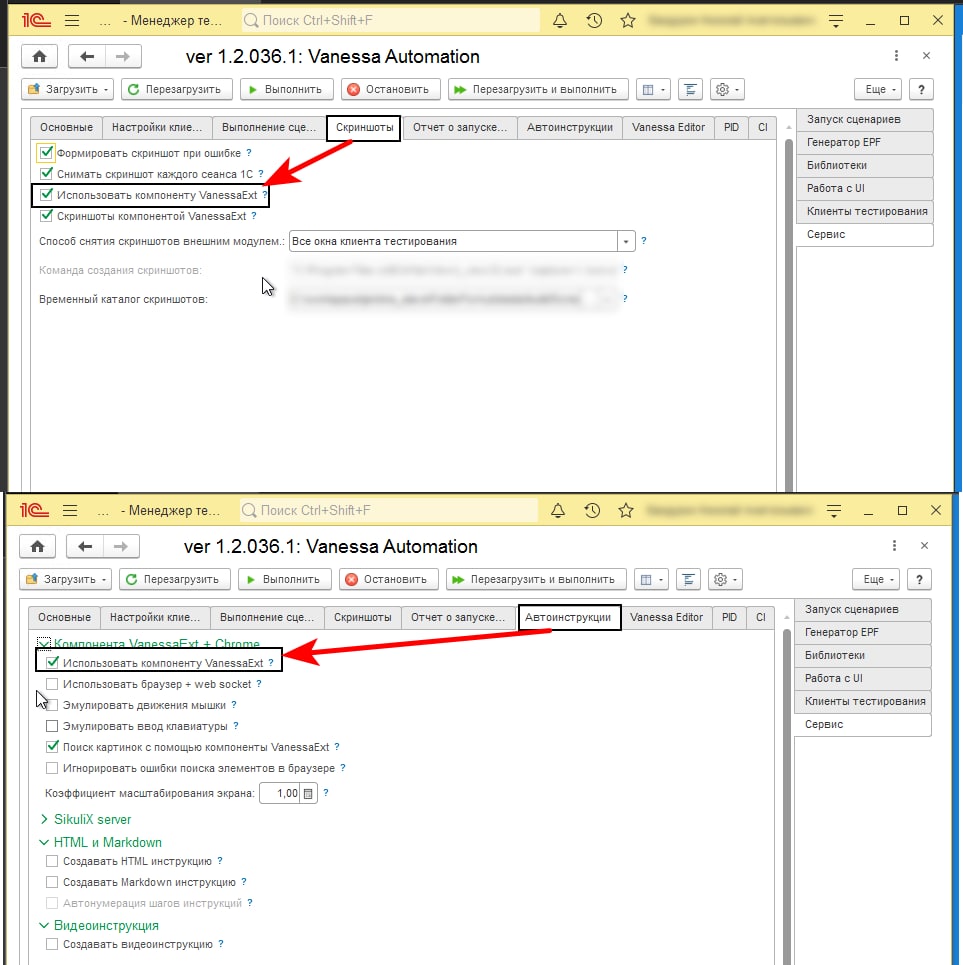
Task: Click favorites star in top window
Action: 628,20
